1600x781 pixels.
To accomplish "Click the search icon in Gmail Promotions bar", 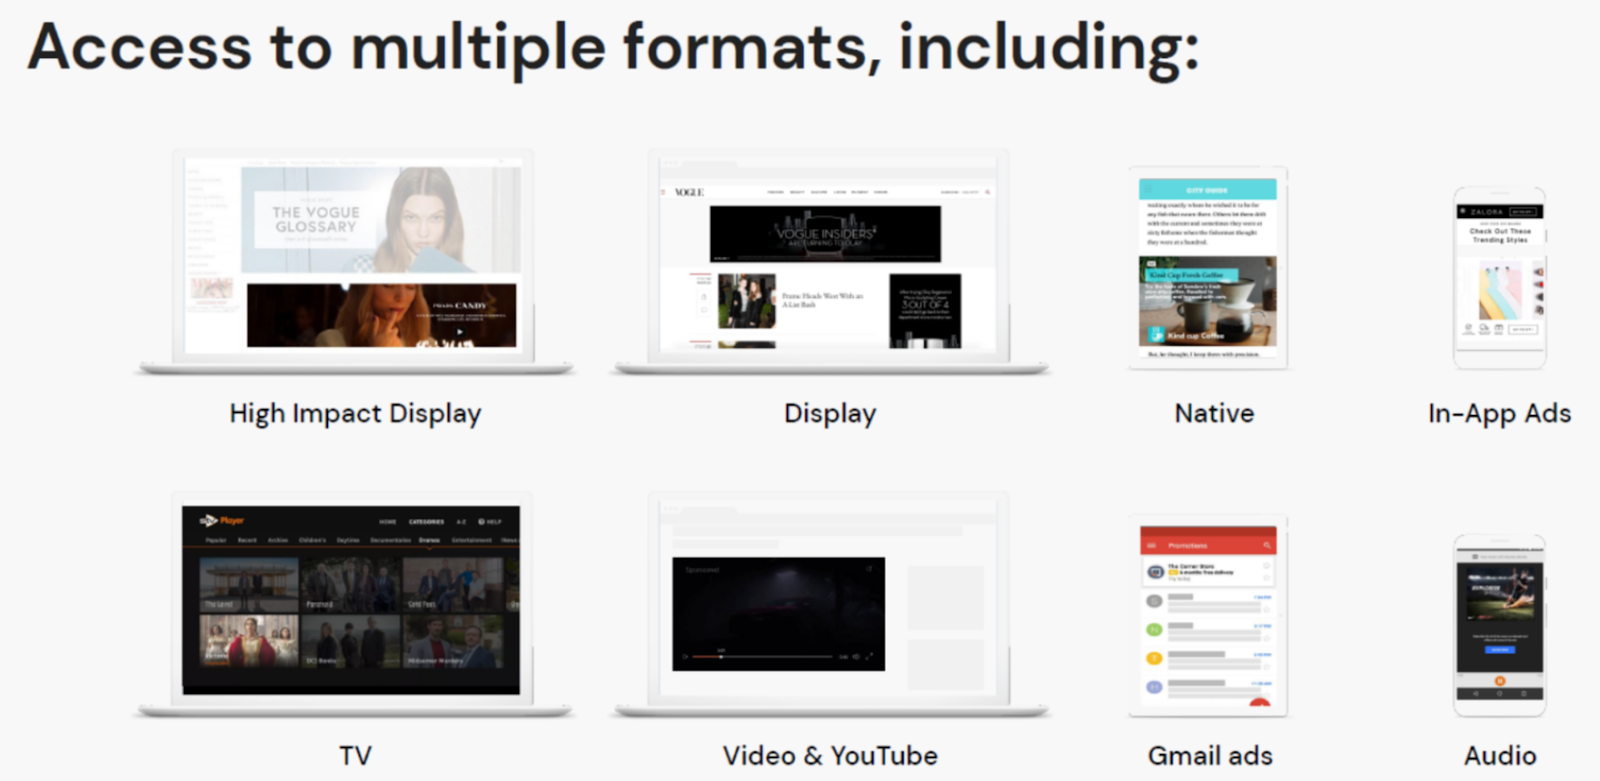I will 1266,545.
